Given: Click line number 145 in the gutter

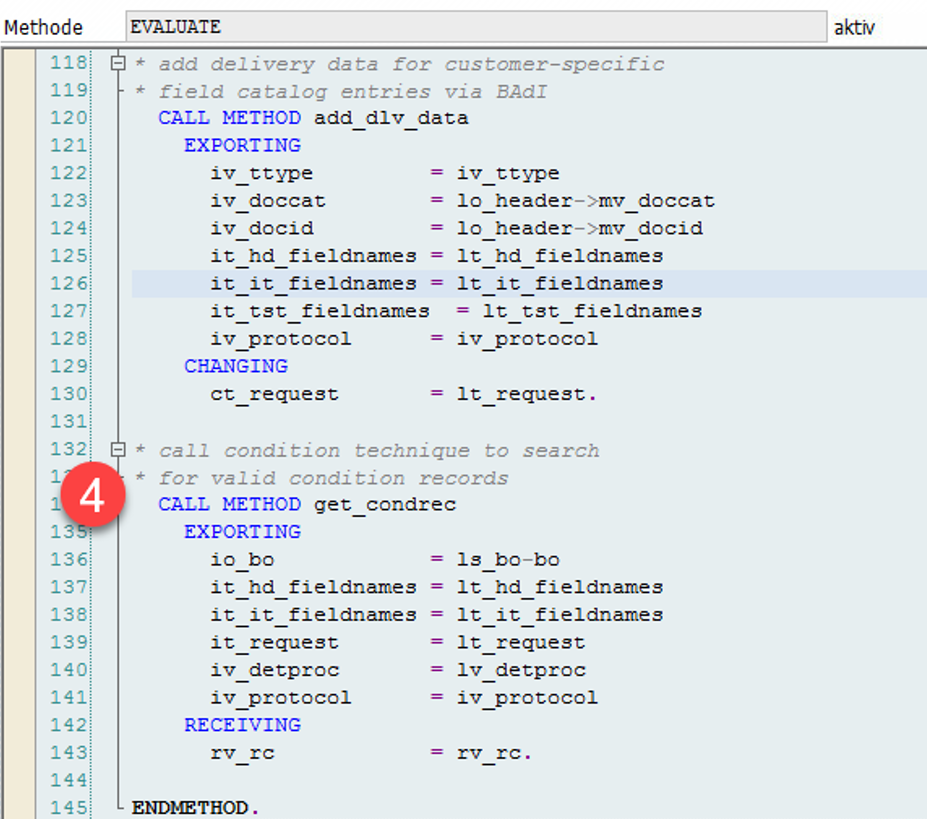Looking at the screenshot, I should point(69,807).
